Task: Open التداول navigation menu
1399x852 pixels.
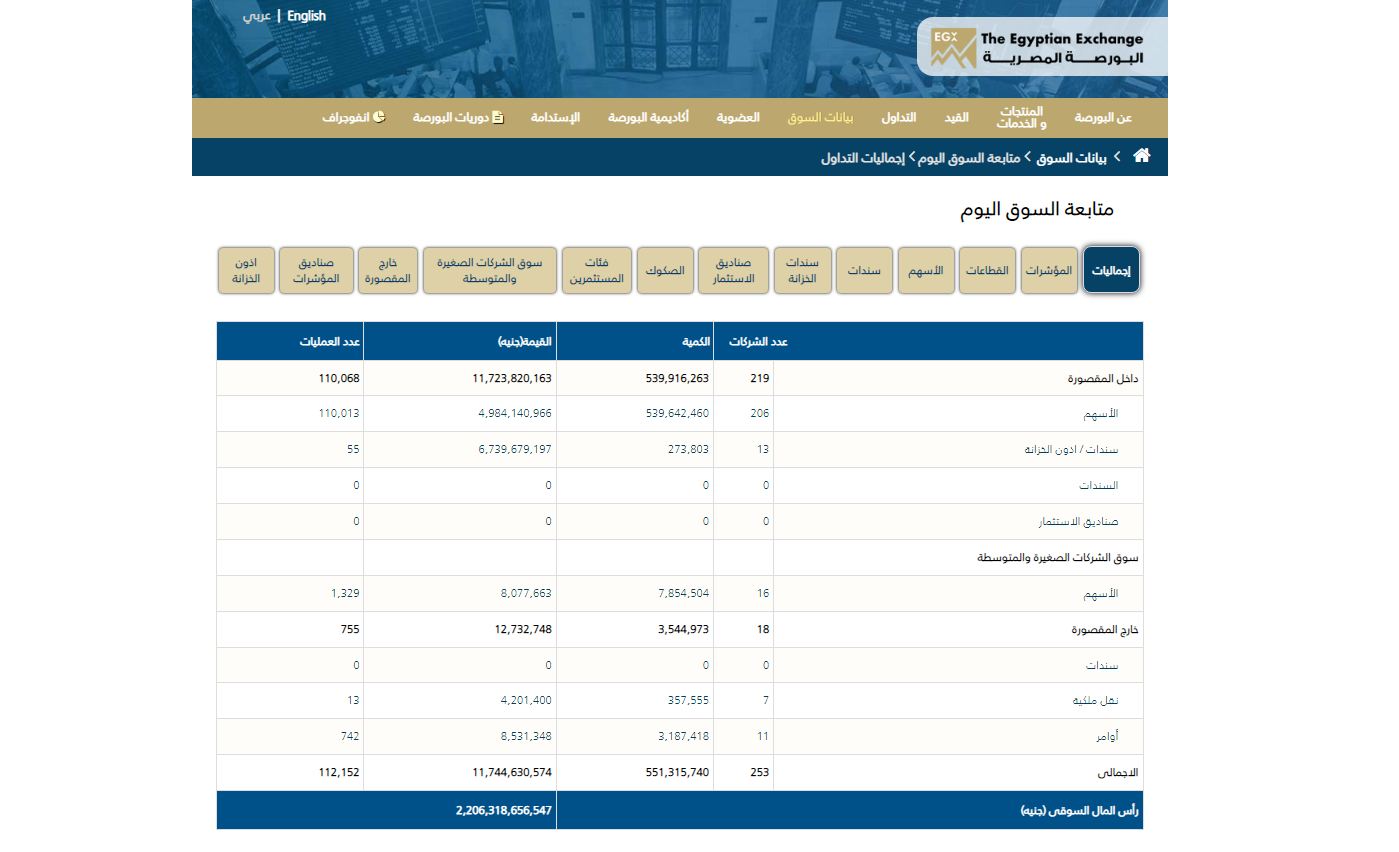Action: 898,118
